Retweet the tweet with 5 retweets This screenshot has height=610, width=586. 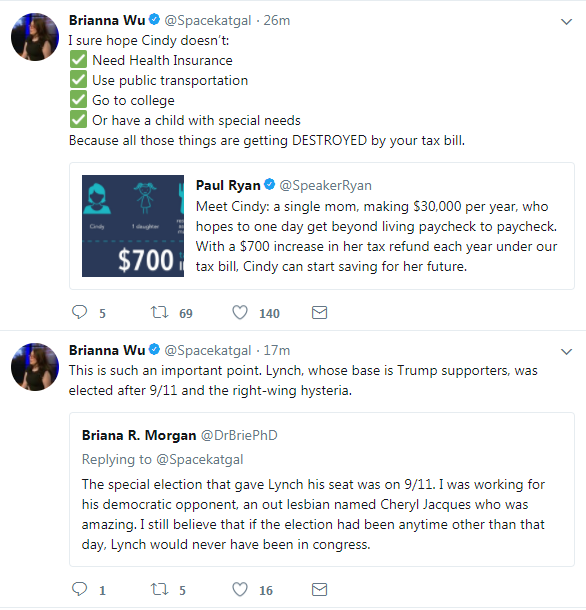(x=160, y=589)
